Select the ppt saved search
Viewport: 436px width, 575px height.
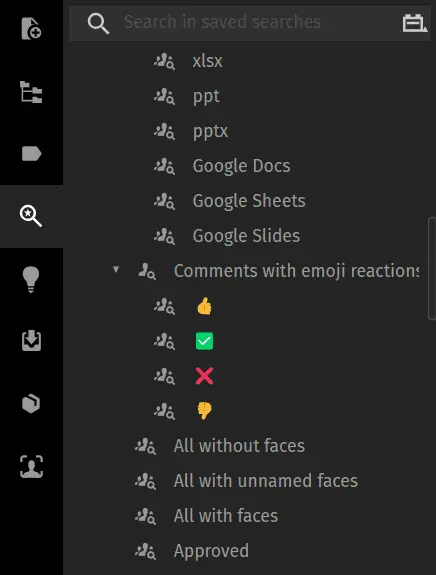(206, 96)
